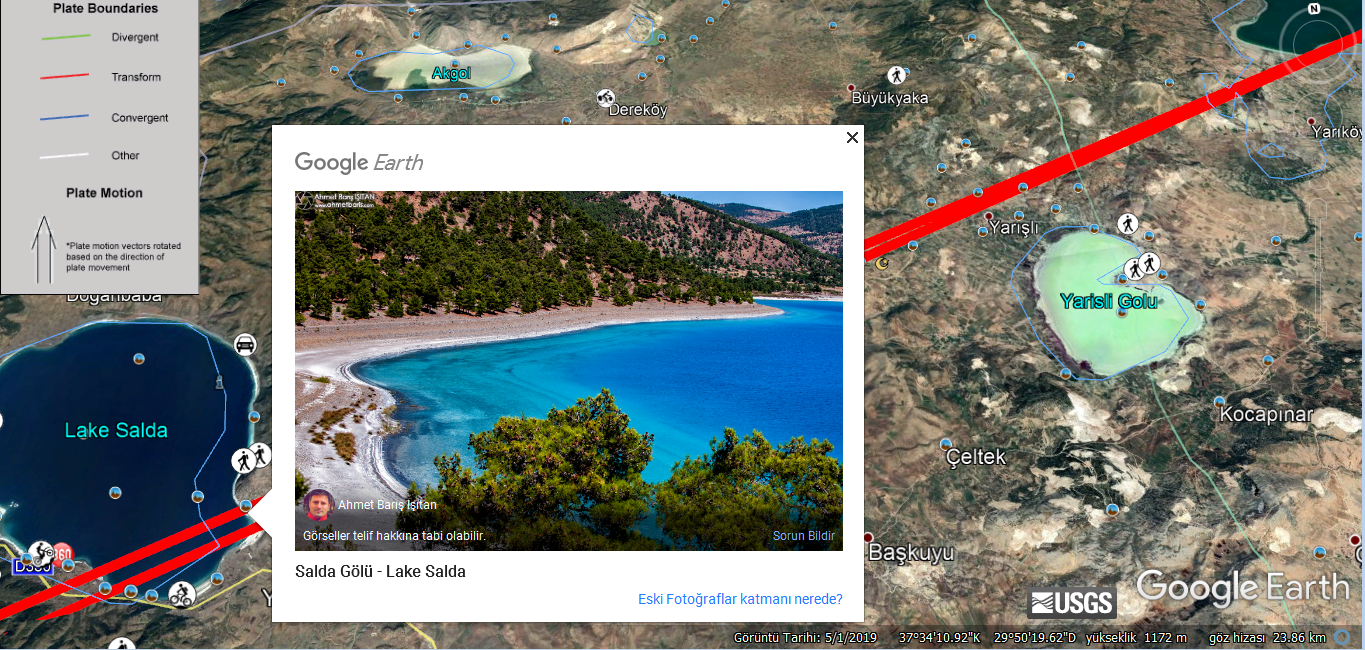The height and width of the screenshot is (650, 1365).
Task: Click the Başkuyu village label
Action: (911, 552)
